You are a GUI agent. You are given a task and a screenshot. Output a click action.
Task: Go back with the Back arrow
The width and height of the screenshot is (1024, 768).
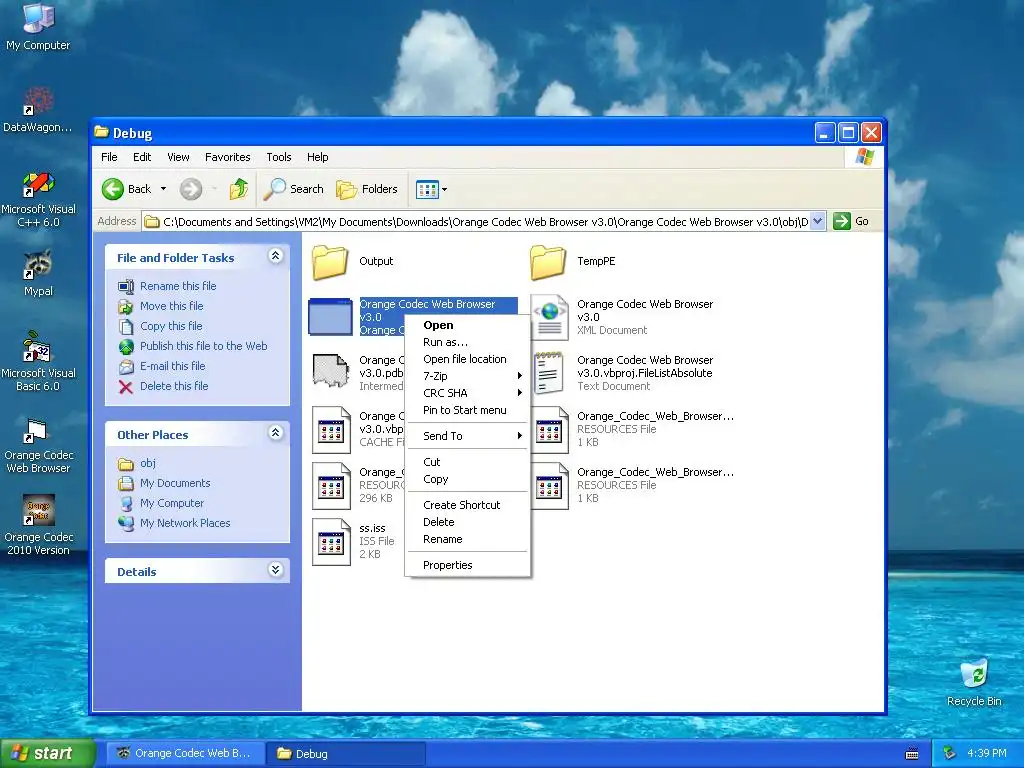[x=127, y=189]
